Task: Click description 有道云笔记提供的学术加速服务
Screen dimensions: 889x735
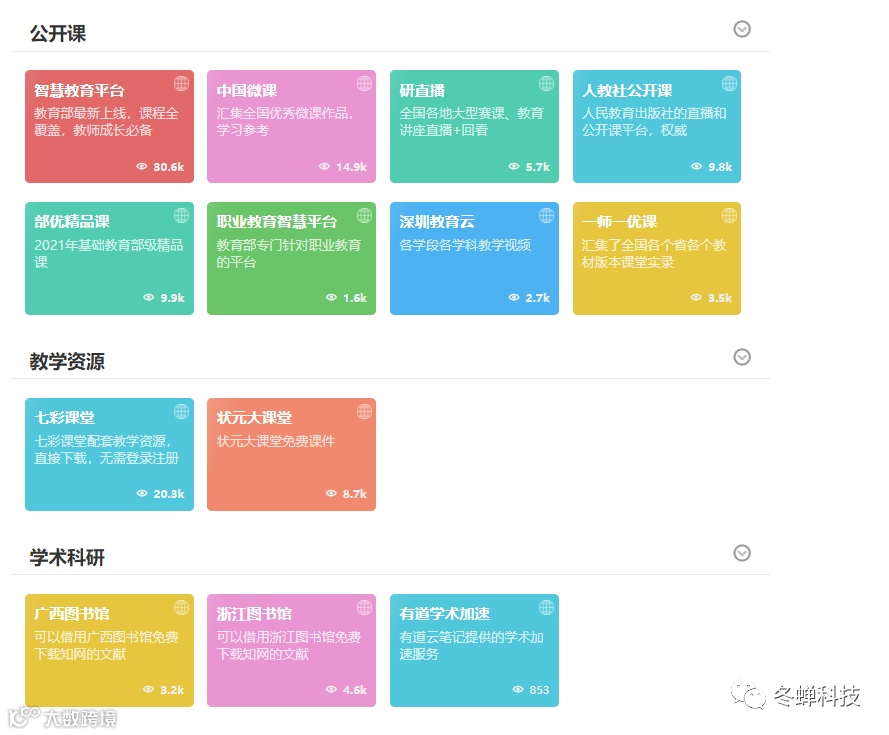Action: pos(472,645)
